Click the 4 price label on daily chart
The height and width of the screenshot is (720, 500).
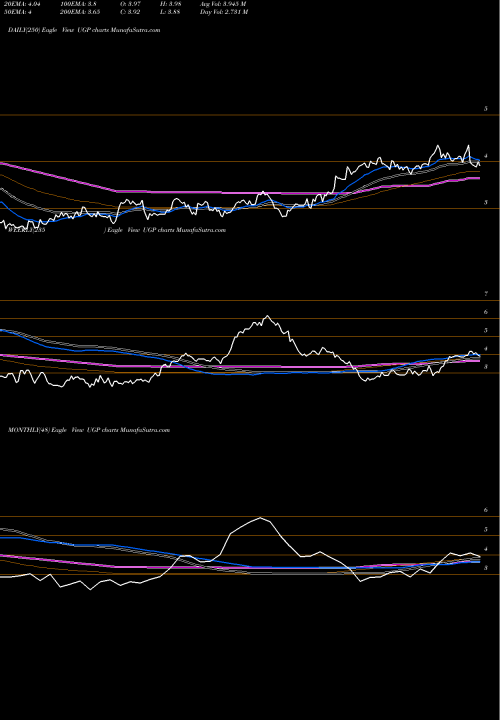pos(486,156)
